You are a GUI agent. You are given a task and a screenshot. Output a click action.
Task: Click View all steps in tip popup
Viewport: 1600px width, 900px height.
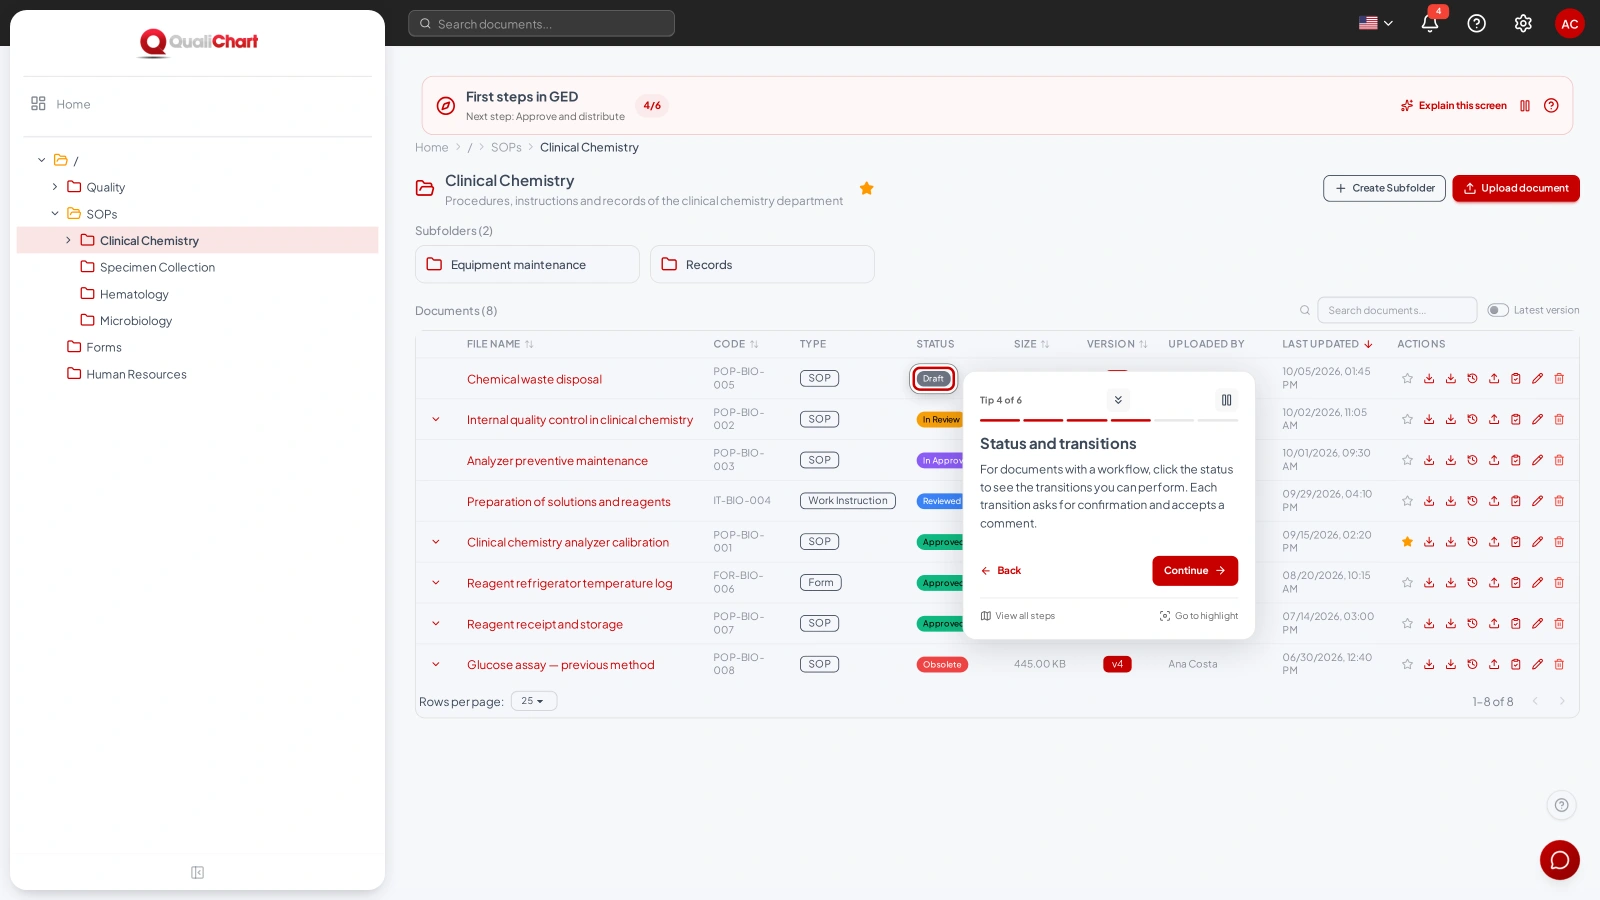pos(1018,616)
